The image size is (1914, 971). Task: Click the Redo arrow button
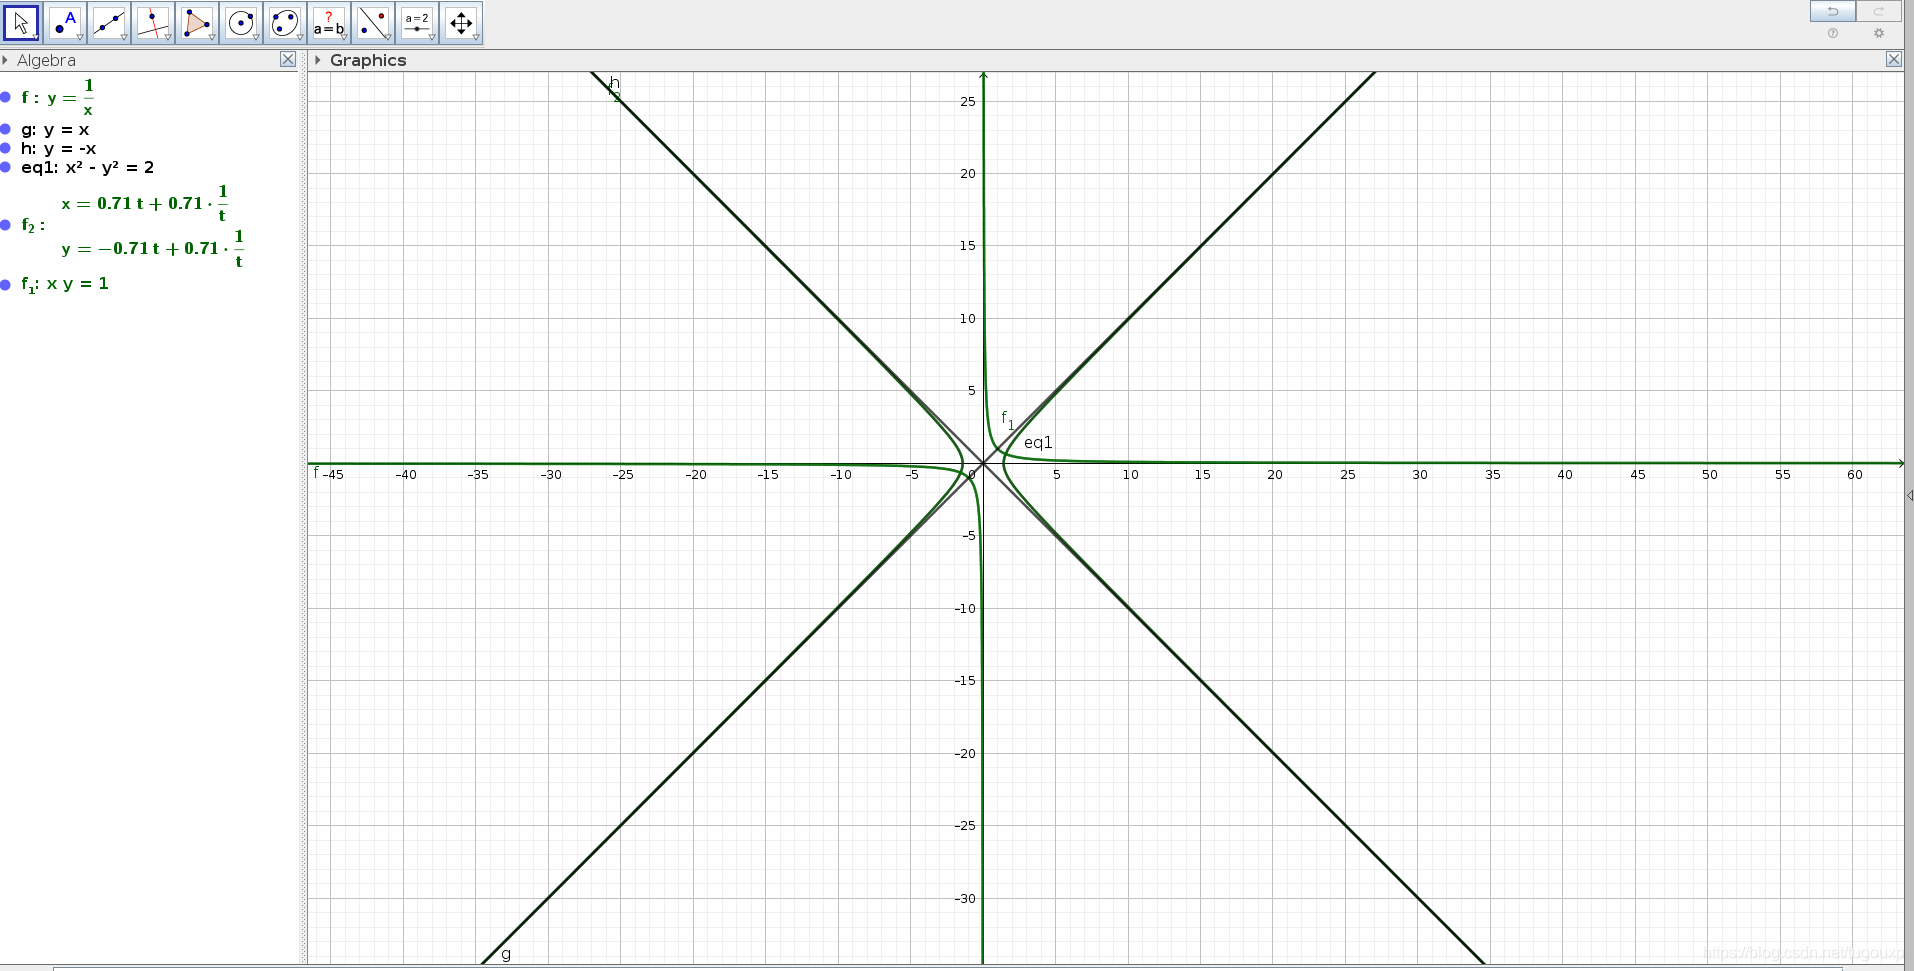1879,11
